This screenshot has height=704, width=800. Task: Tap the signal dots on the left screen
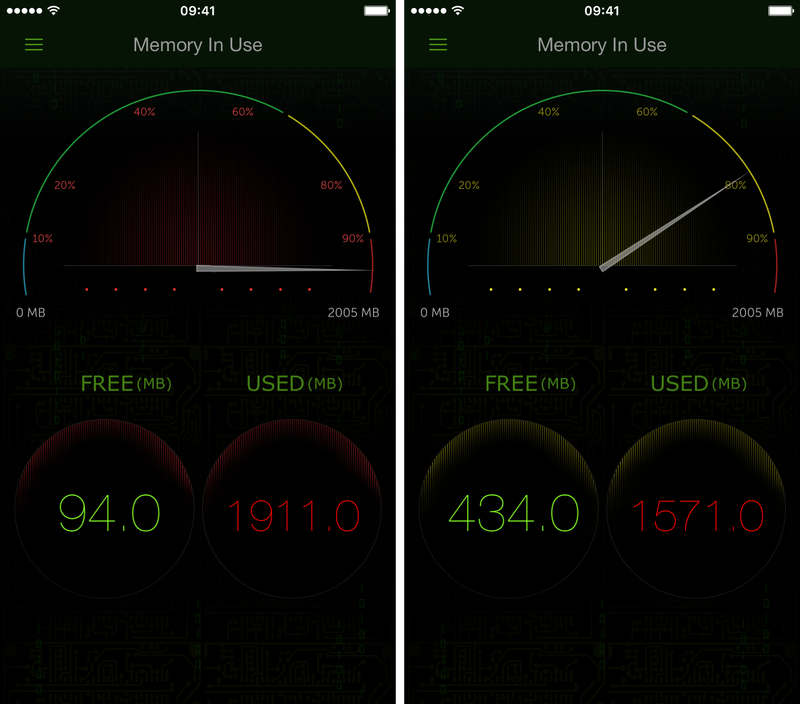tap(24, 11)
